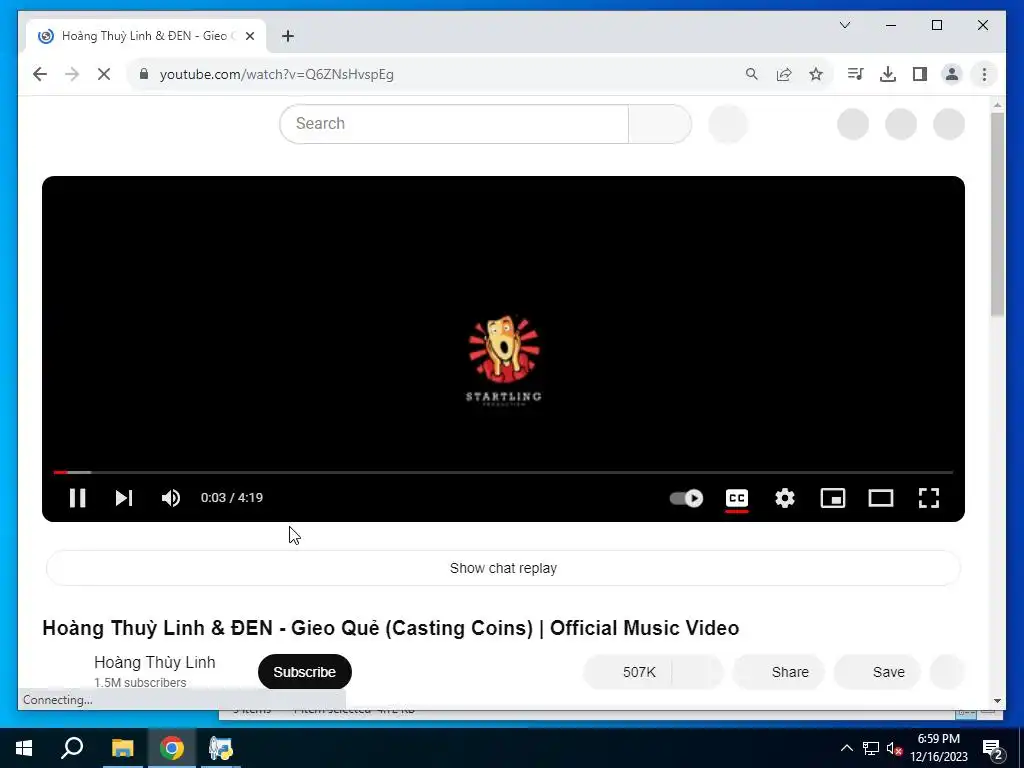Click Show chat replay
1024x768 pixels.
pyautogui.click(x=503, y=568)
